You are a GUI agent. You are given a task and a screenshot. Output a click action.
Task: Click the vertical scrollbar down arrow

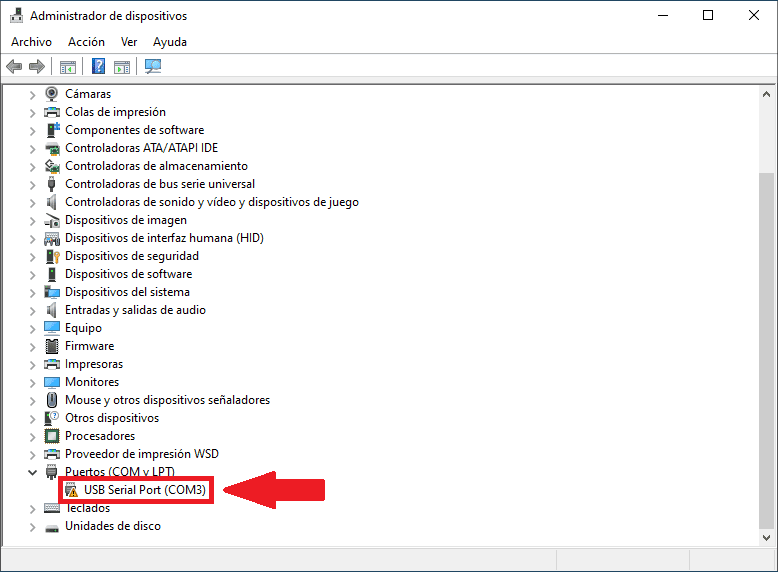point(767,538)
